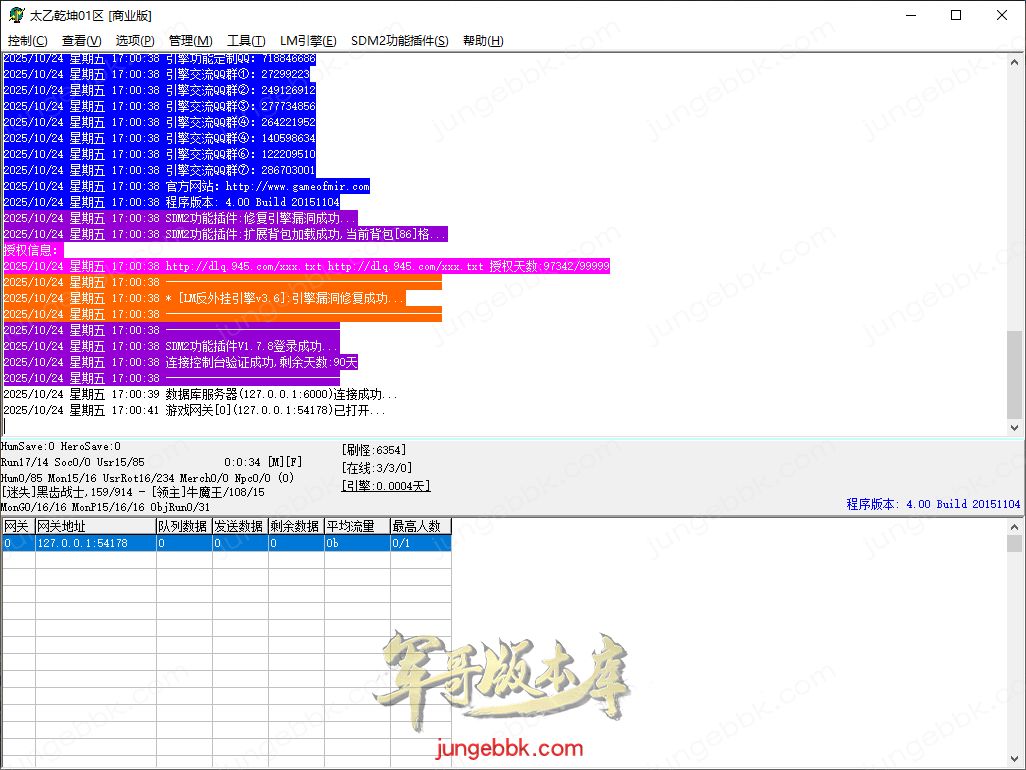Click the application icon in the title bar

(16, 15)
